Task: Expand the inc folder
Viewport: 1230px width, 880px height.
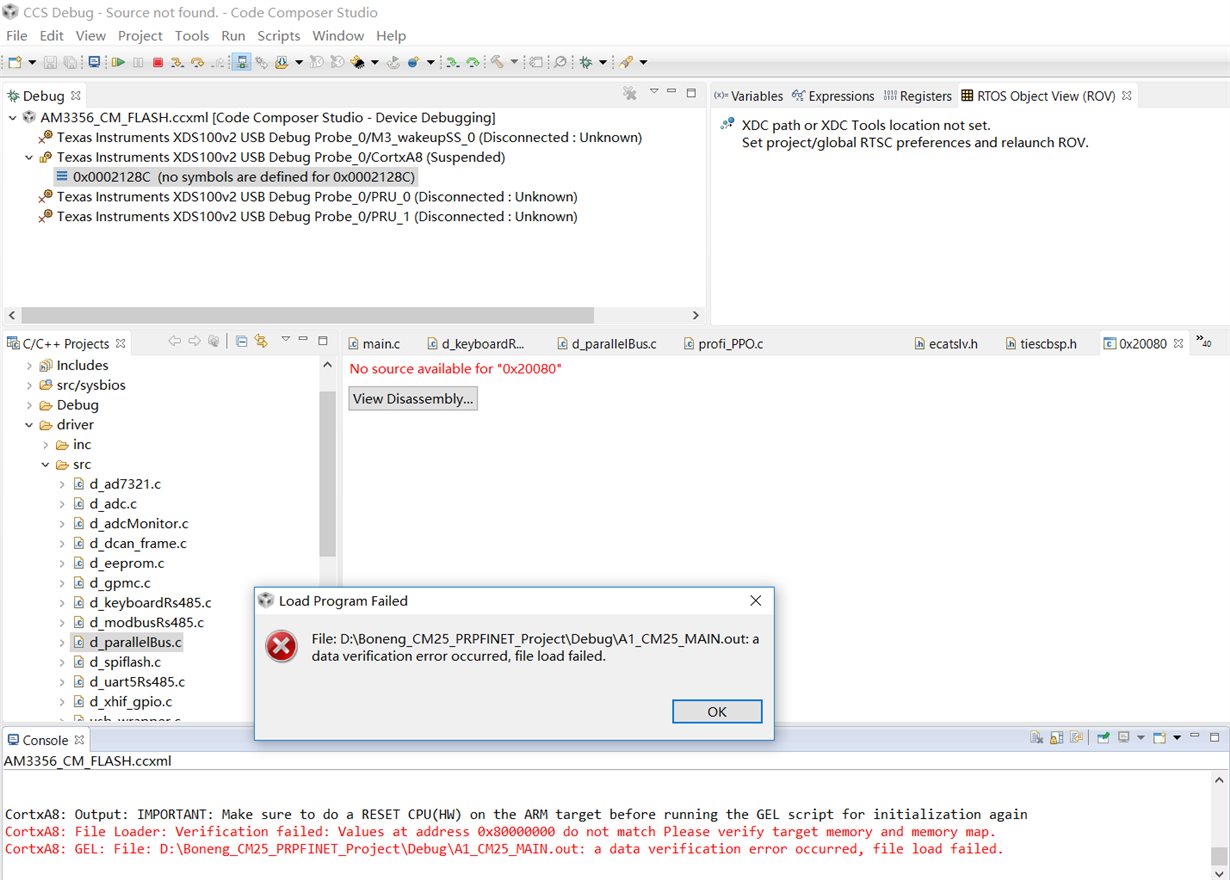Action: pyautogui.click(x=45, y=445)
